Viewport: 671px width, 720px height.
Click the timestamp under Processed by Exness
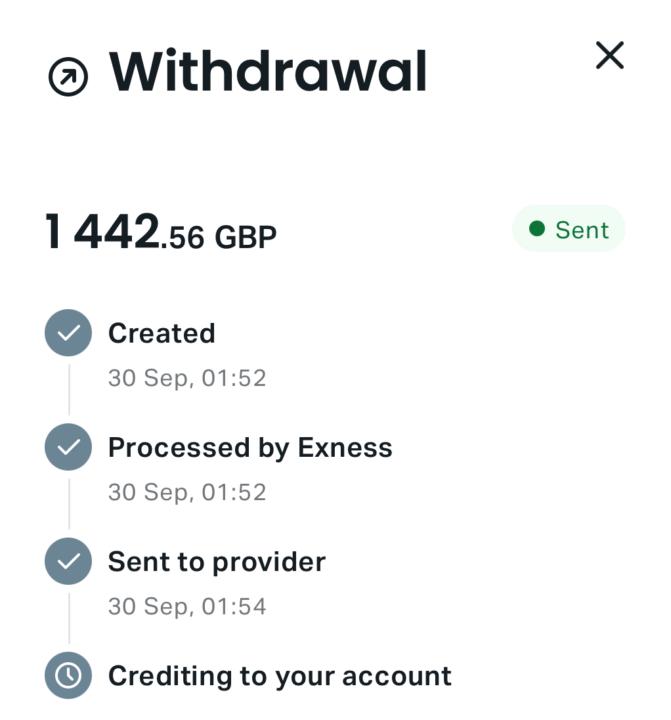point(187,493)
